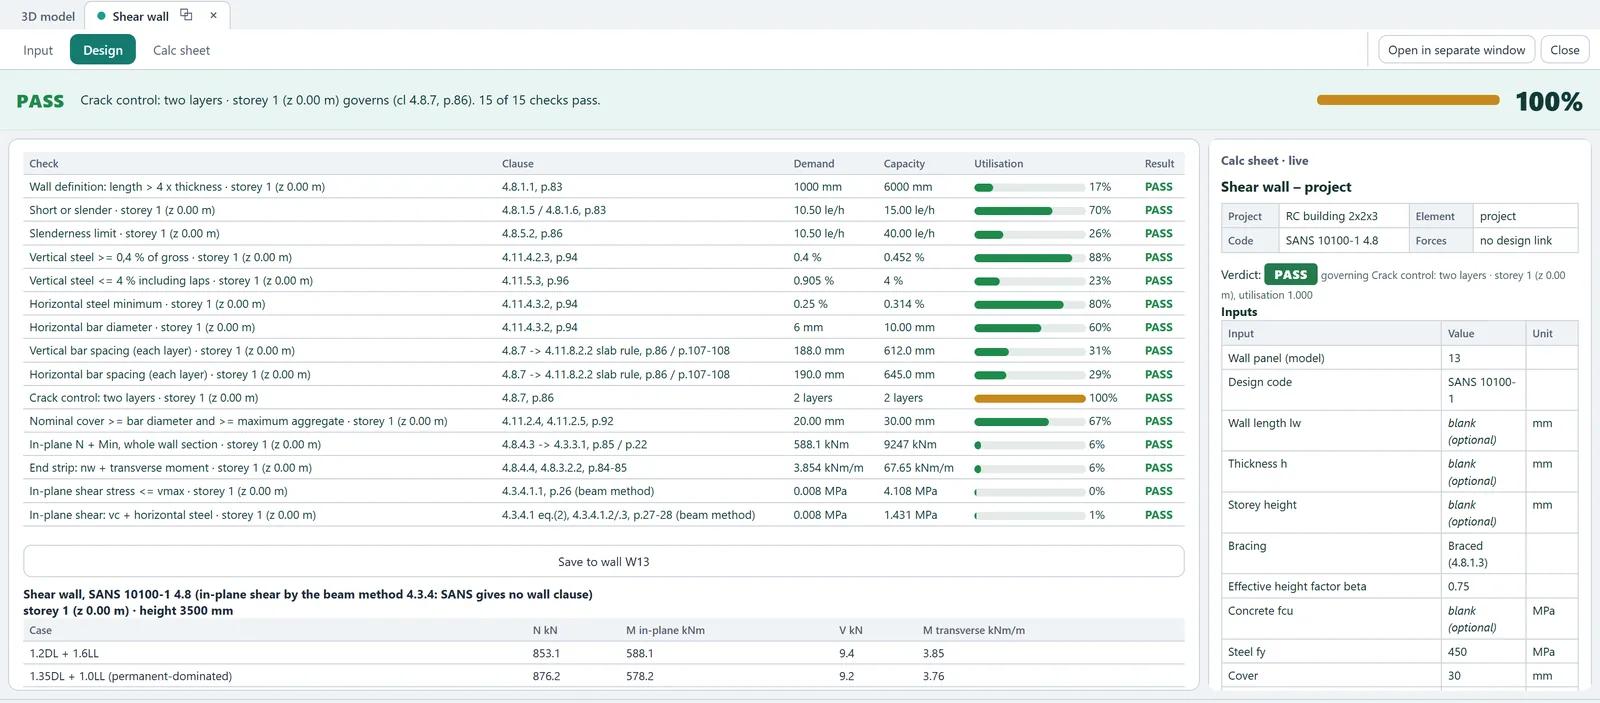1600x703 pixels.
Task: Click the Close button beside Open in separate window
Action: 1565,50
